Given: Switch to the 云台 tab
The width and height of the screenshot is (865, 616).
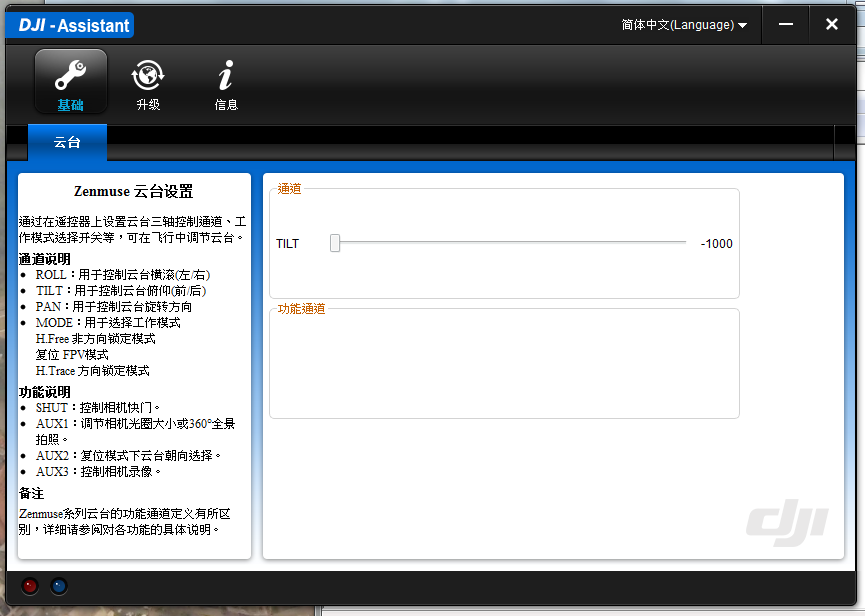Looking at the screenshot, I should 67,142.
